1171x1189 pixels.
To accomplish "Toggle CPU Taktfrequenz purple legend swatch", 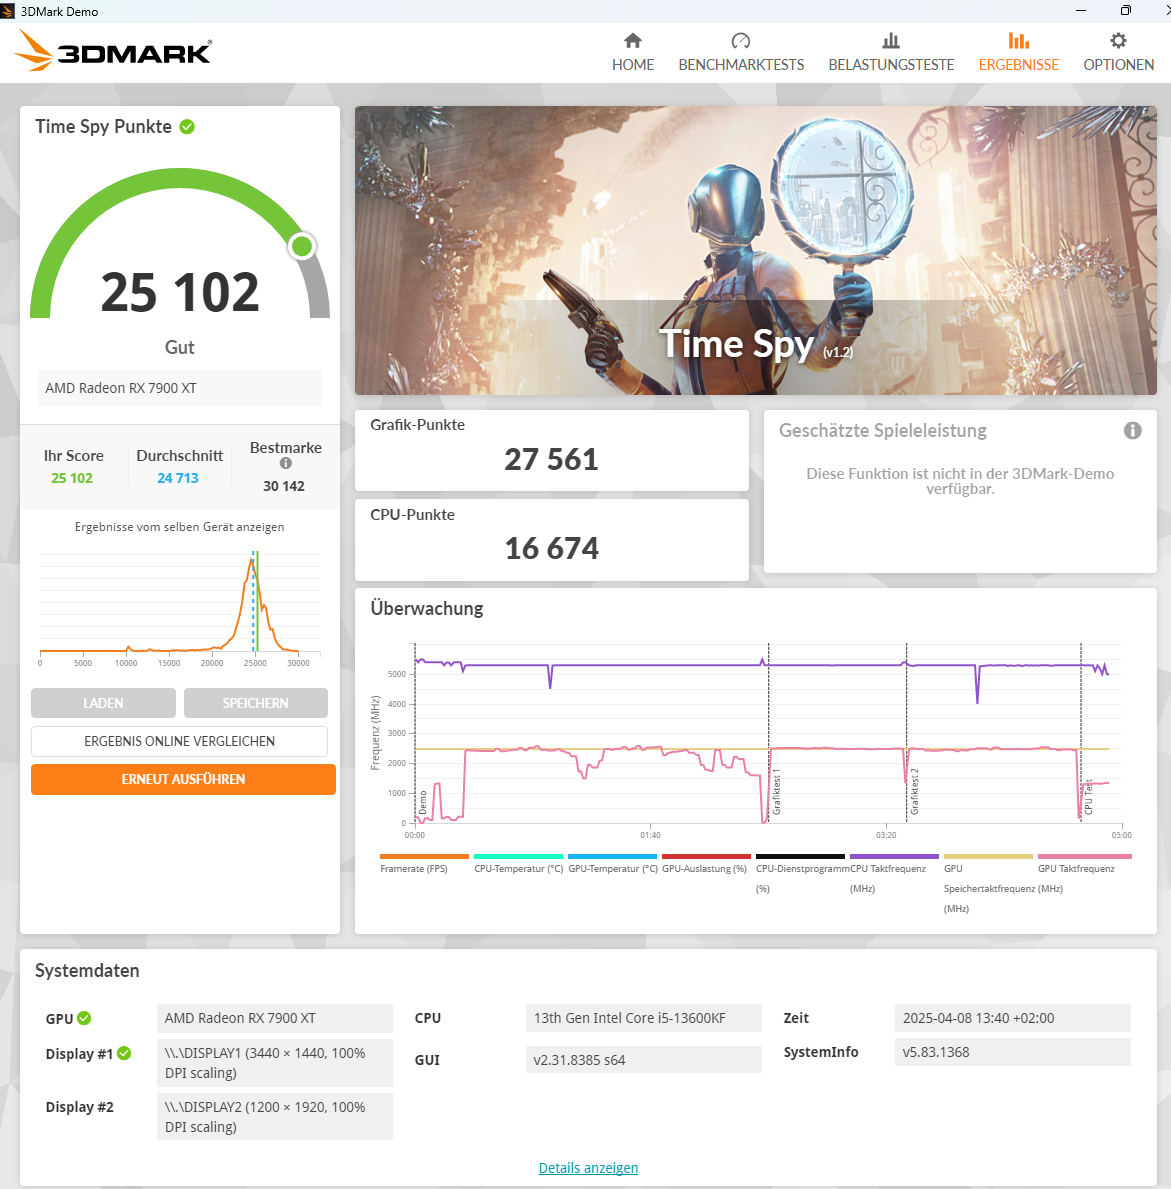I will [x=894, y=857].
